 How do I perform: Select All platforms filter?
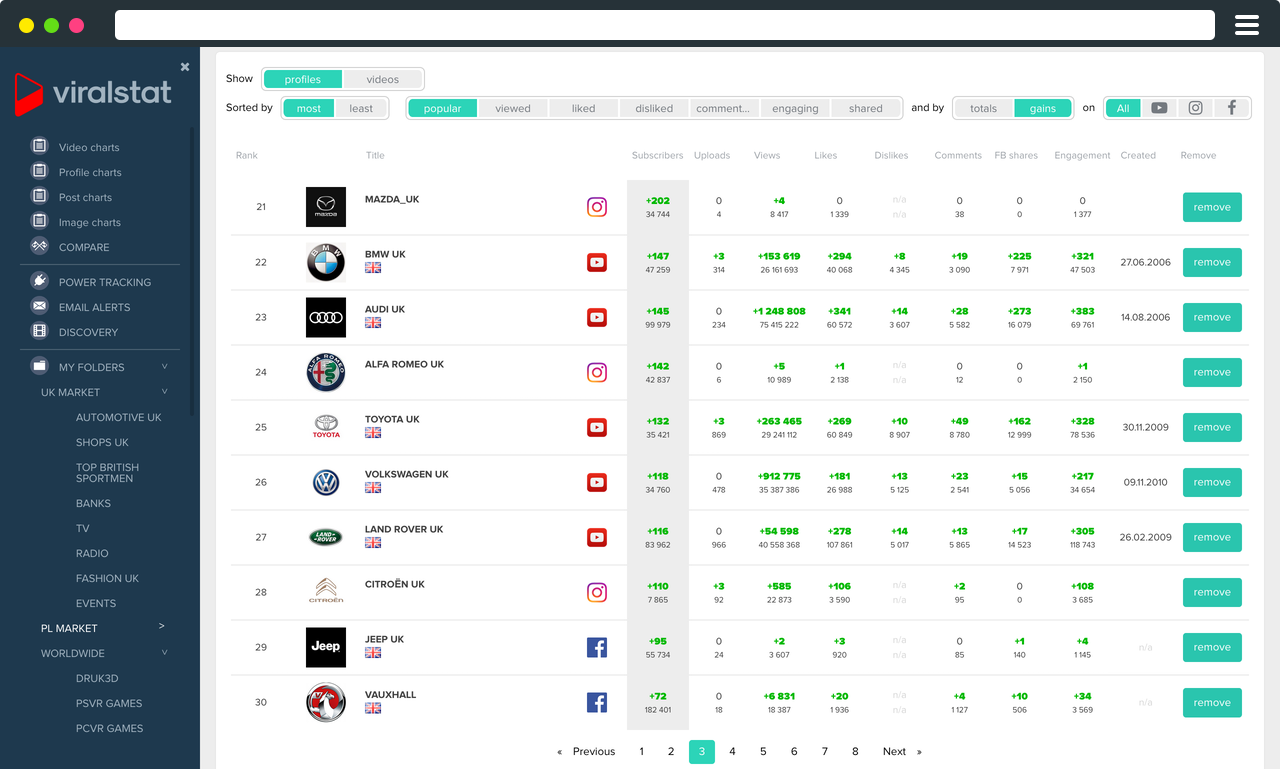(x=1123, y=108)
